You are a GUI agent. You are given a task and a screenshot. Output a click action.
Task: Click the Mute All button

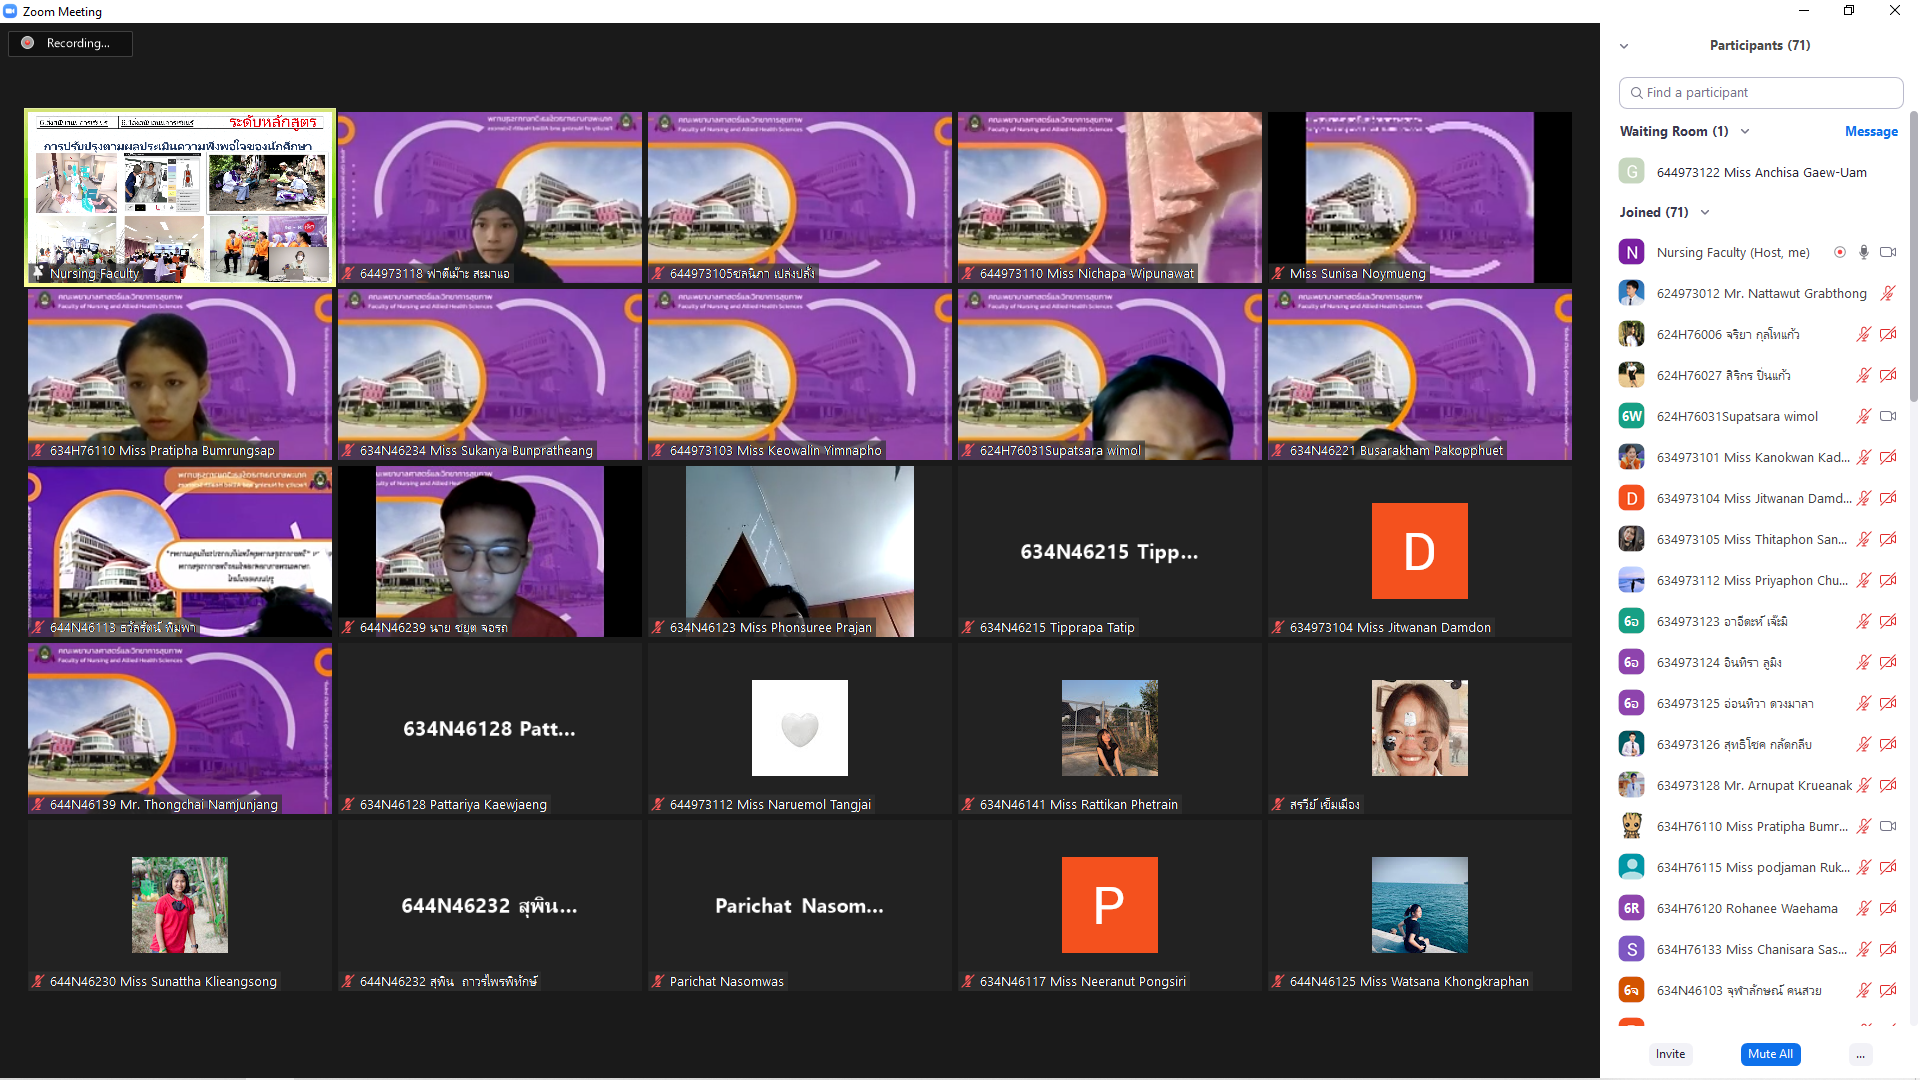(1770, 1055)
